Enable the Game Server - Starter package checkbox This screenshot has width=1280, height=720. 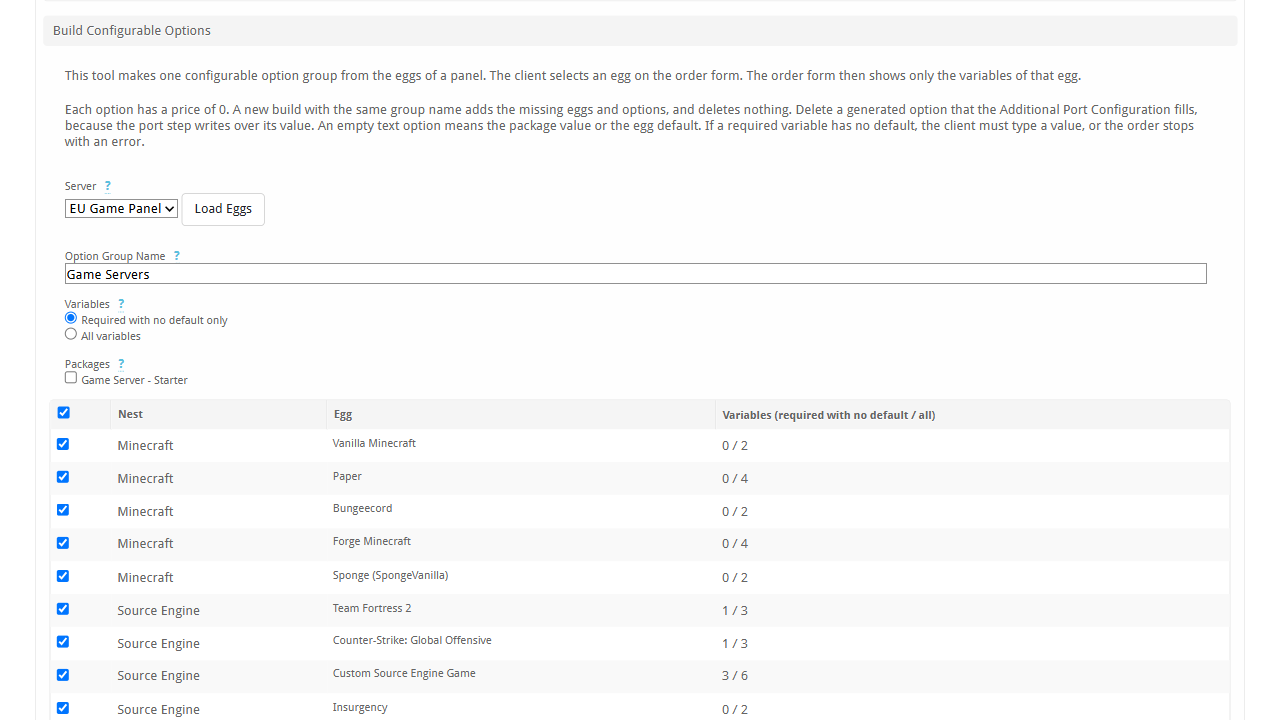(71, 378)
